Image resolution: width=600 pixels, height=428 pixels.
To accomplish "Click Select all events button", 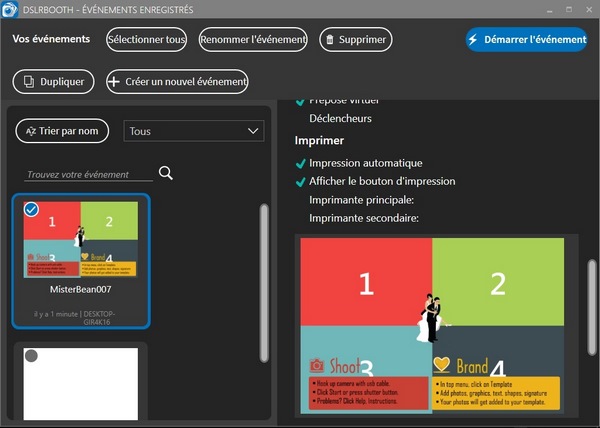I will (147, 39).
